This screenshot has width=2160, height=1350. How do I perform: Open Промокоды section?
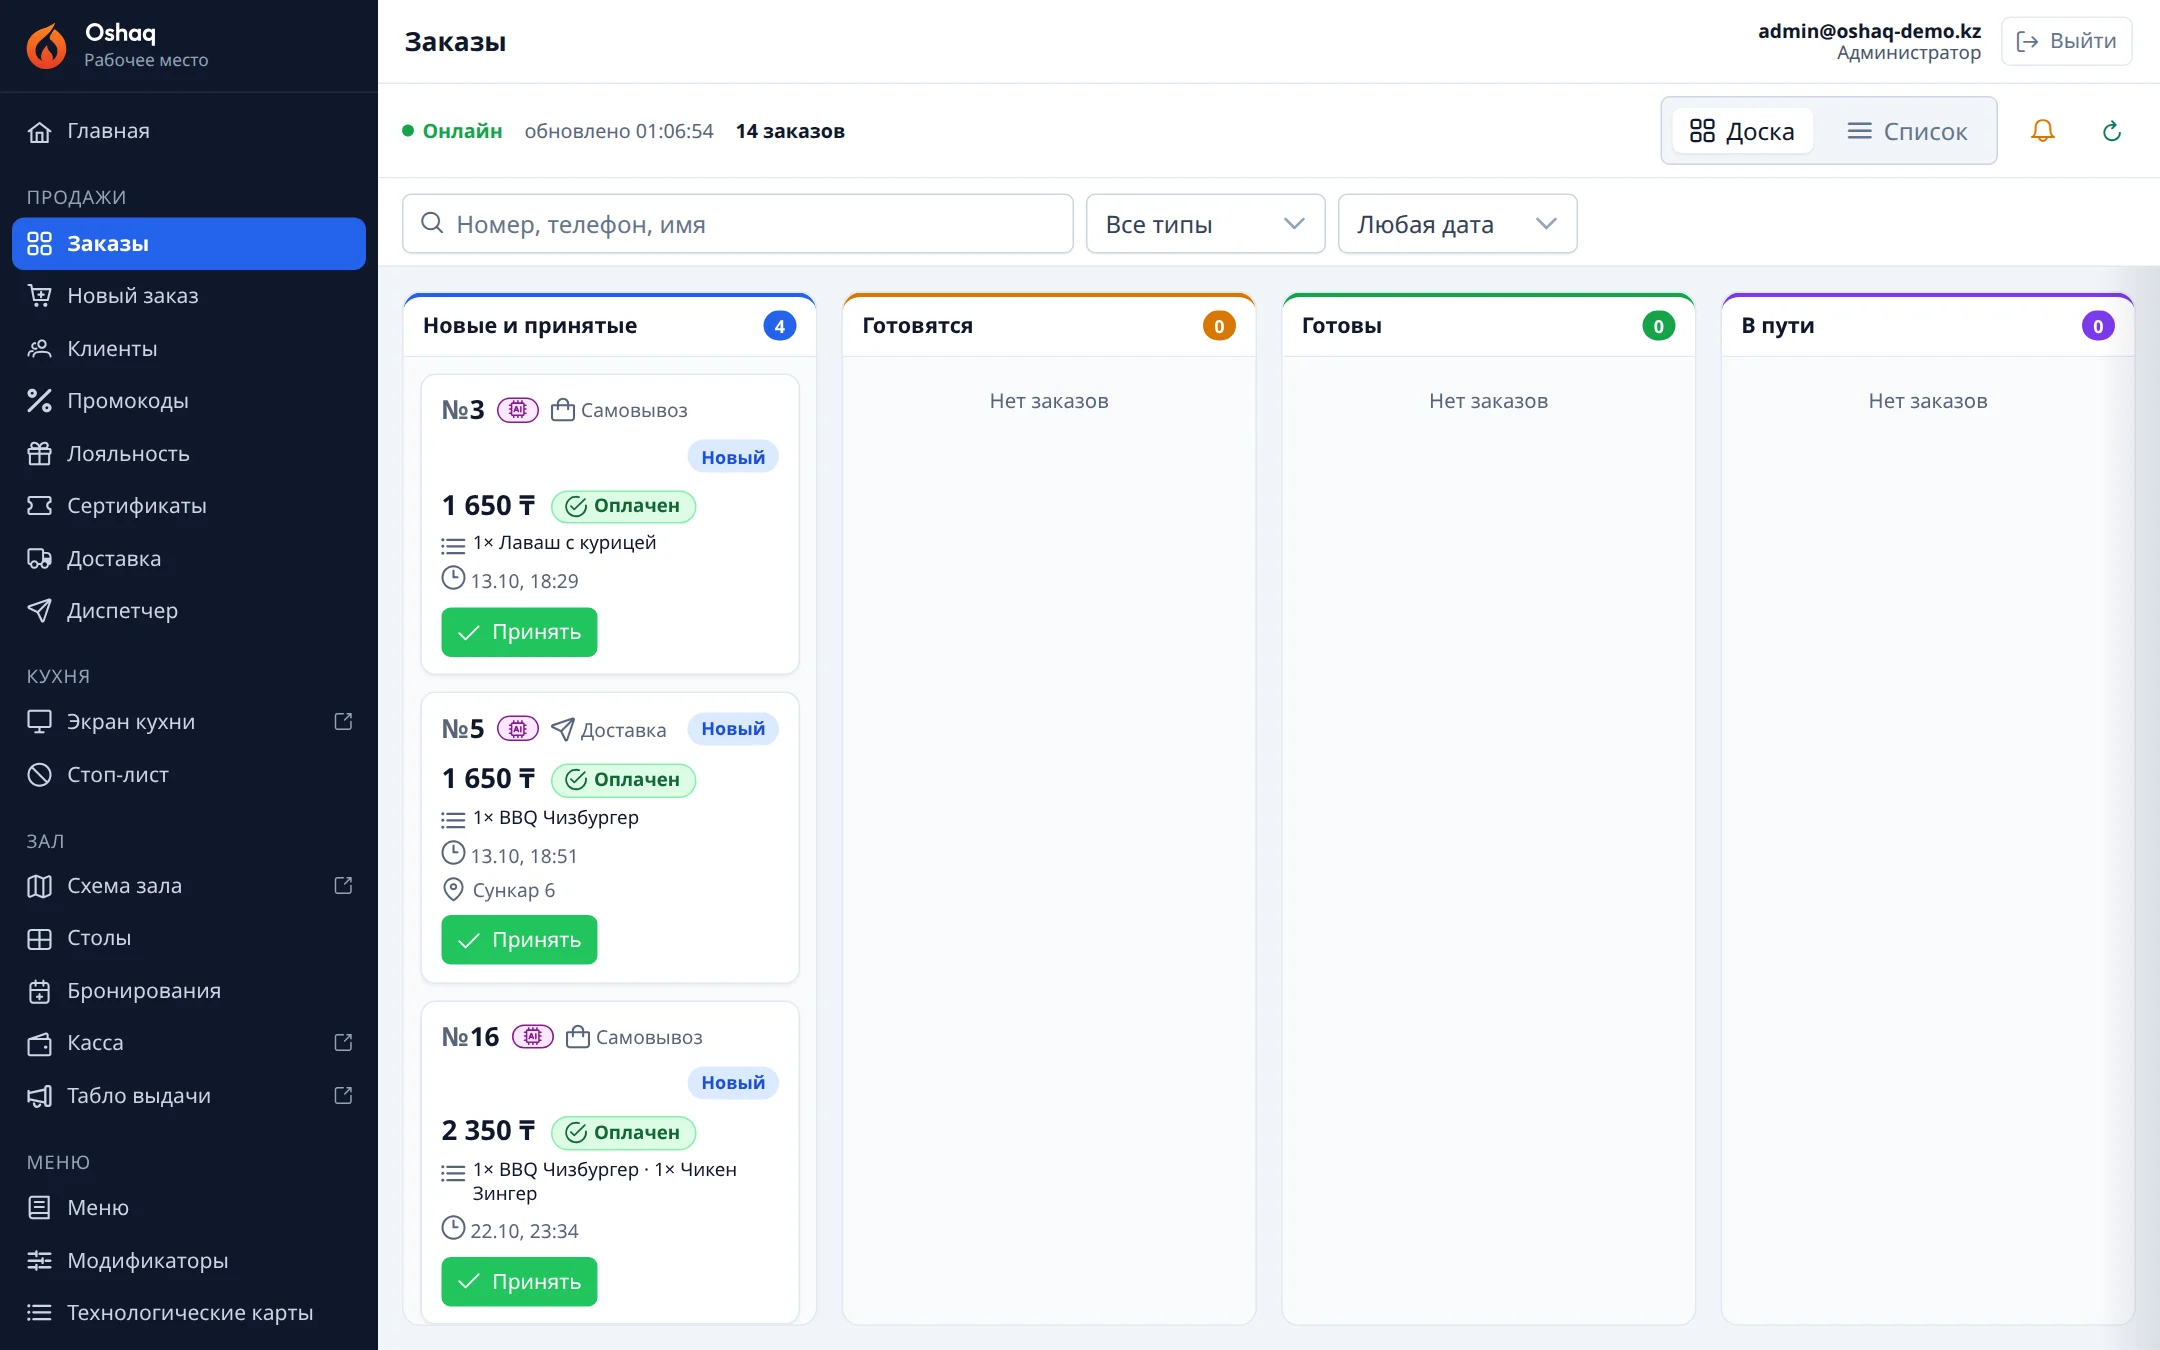(x=189, y=401)
